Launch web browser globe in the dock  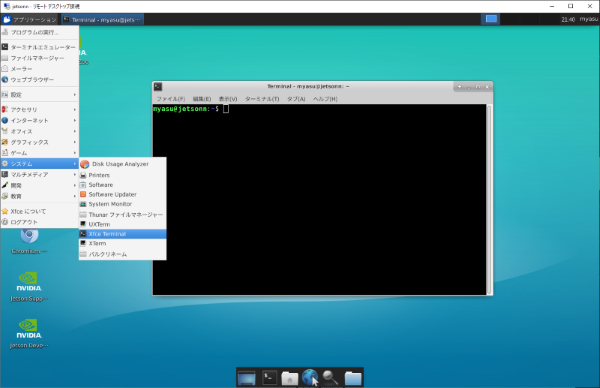[x=310, y=377]
